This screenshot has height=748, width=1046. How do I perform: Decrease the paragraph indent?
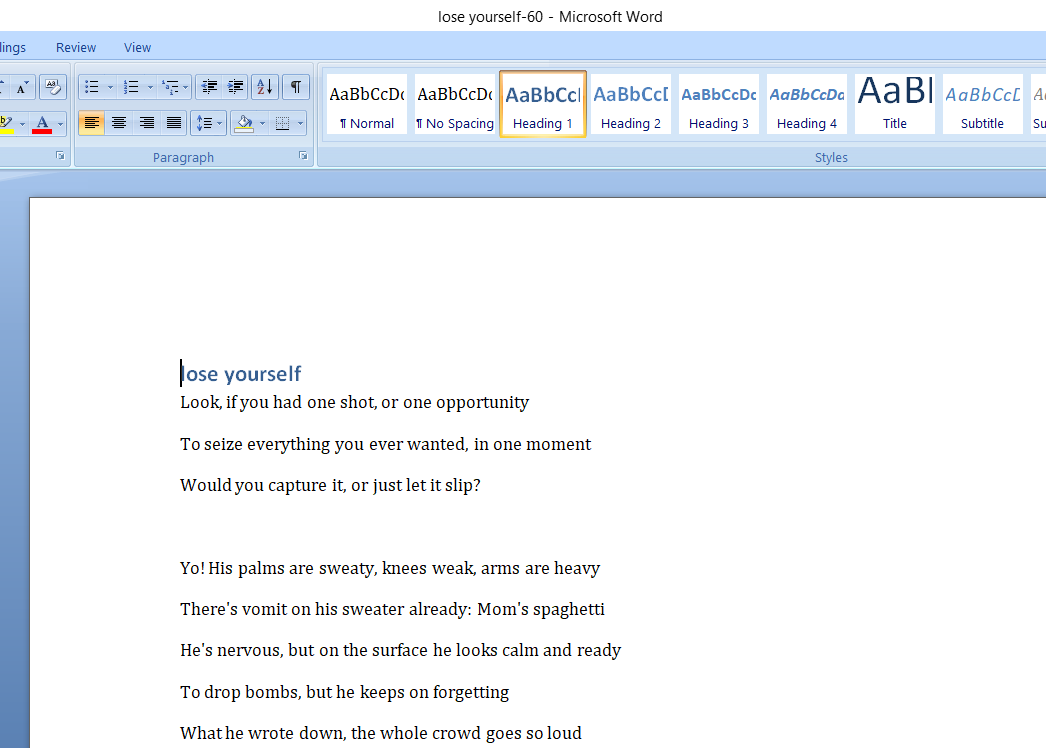(x=209, y=87)
